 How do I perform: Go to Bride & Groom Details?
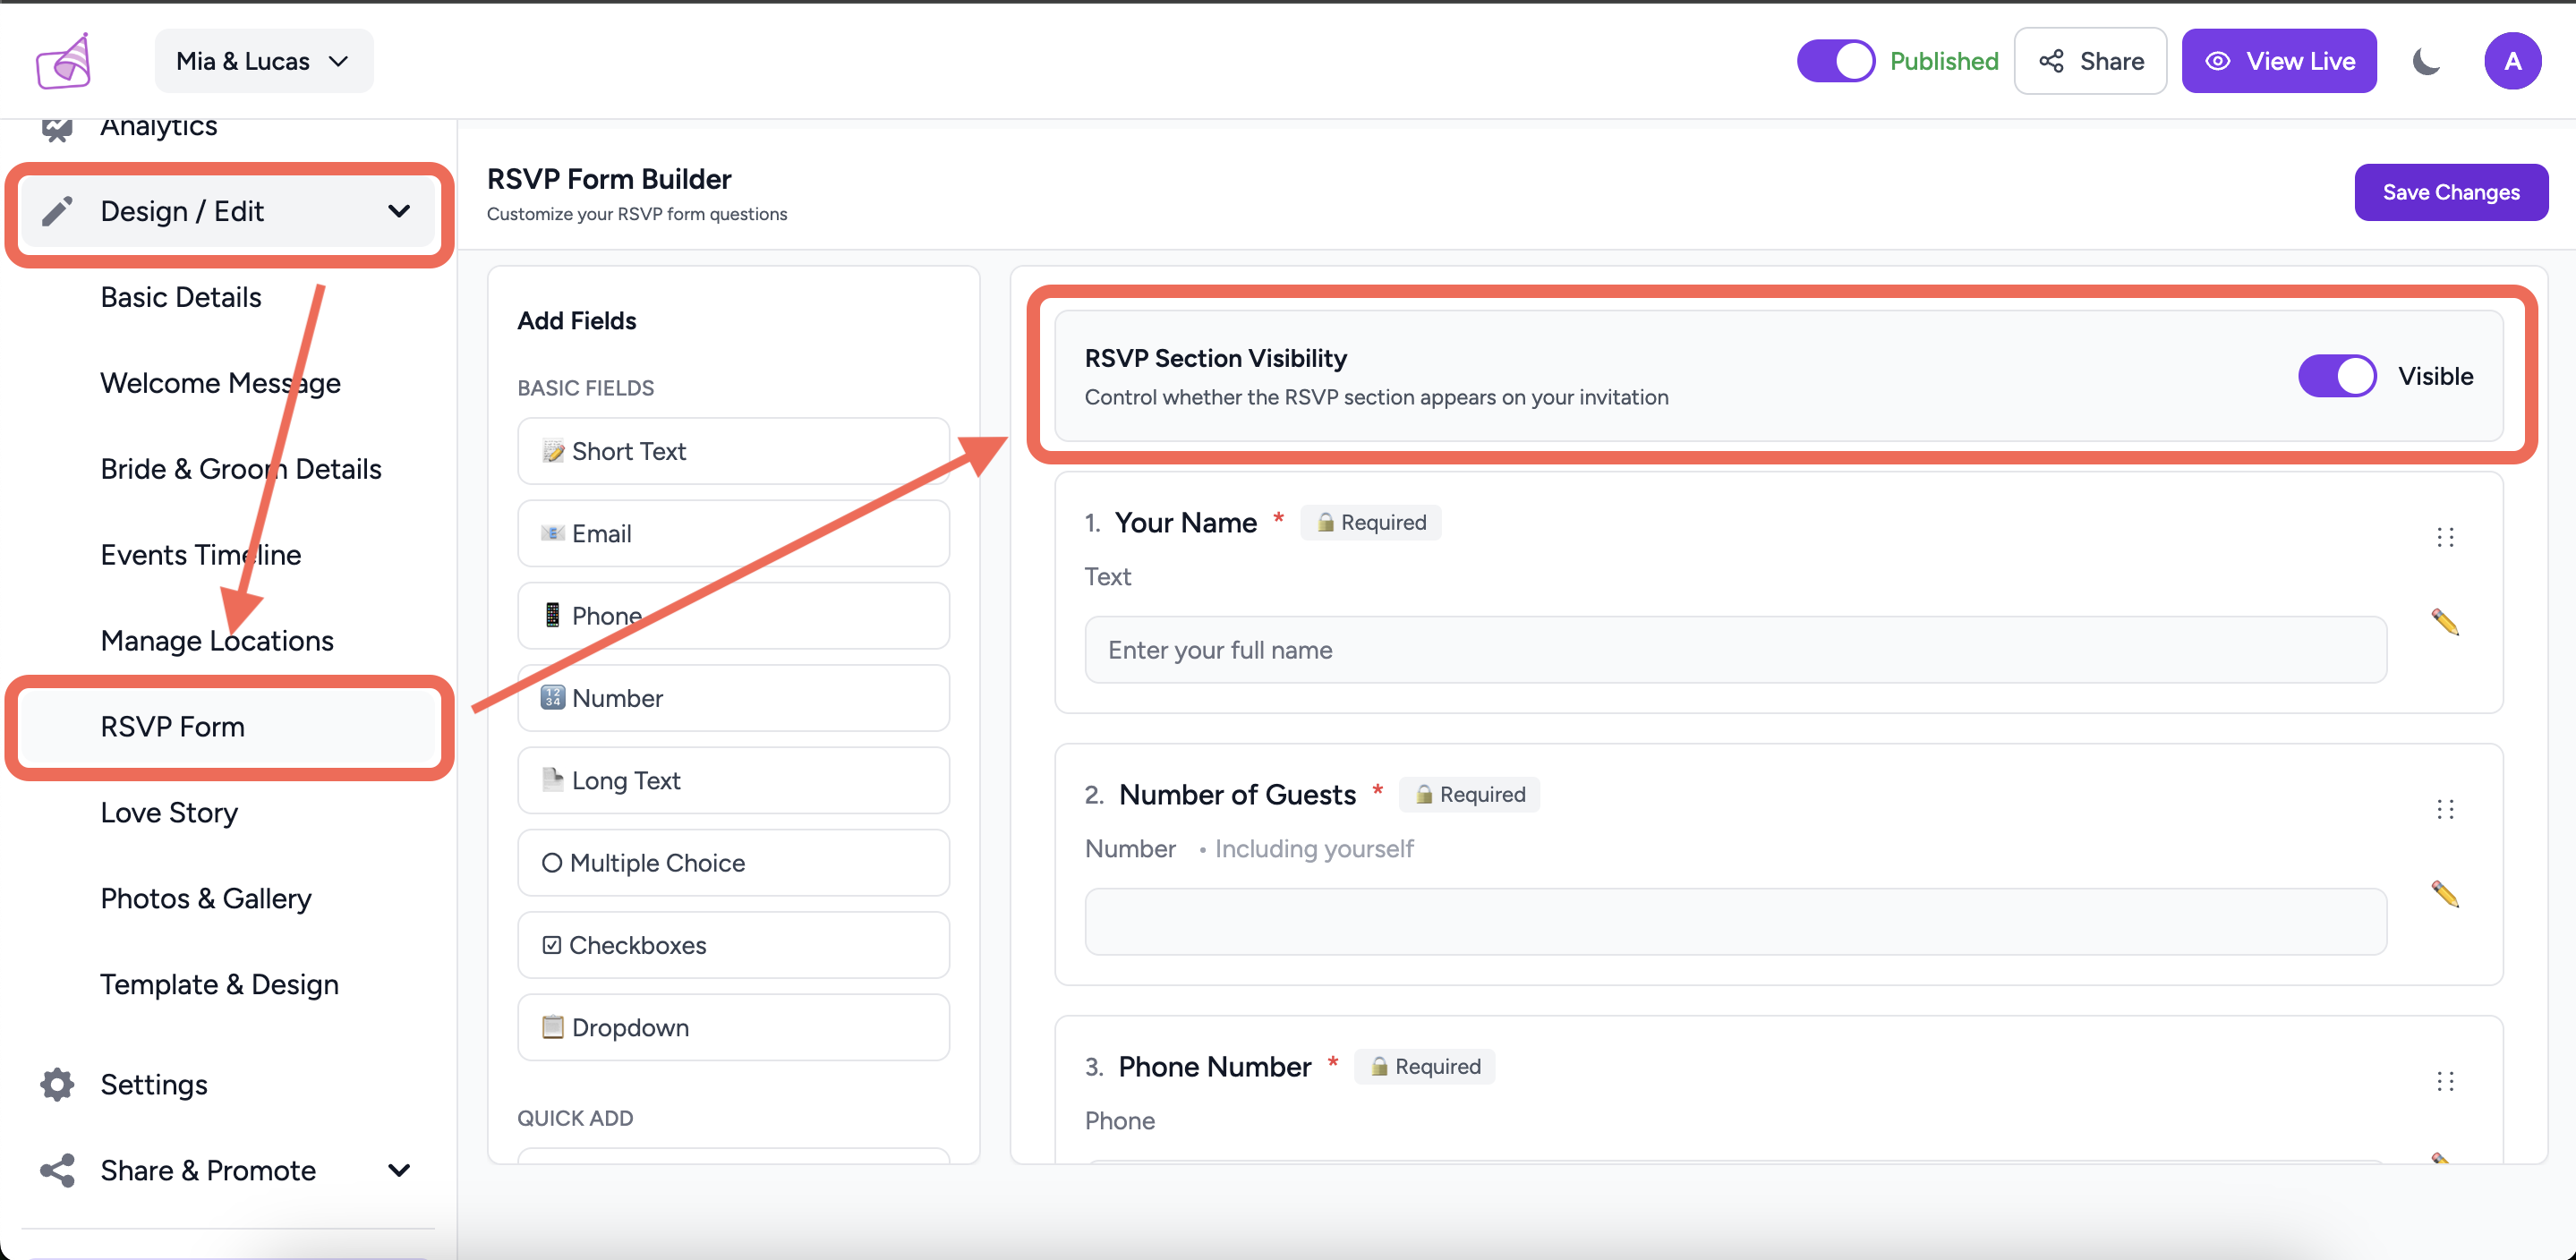pos(241,469)
